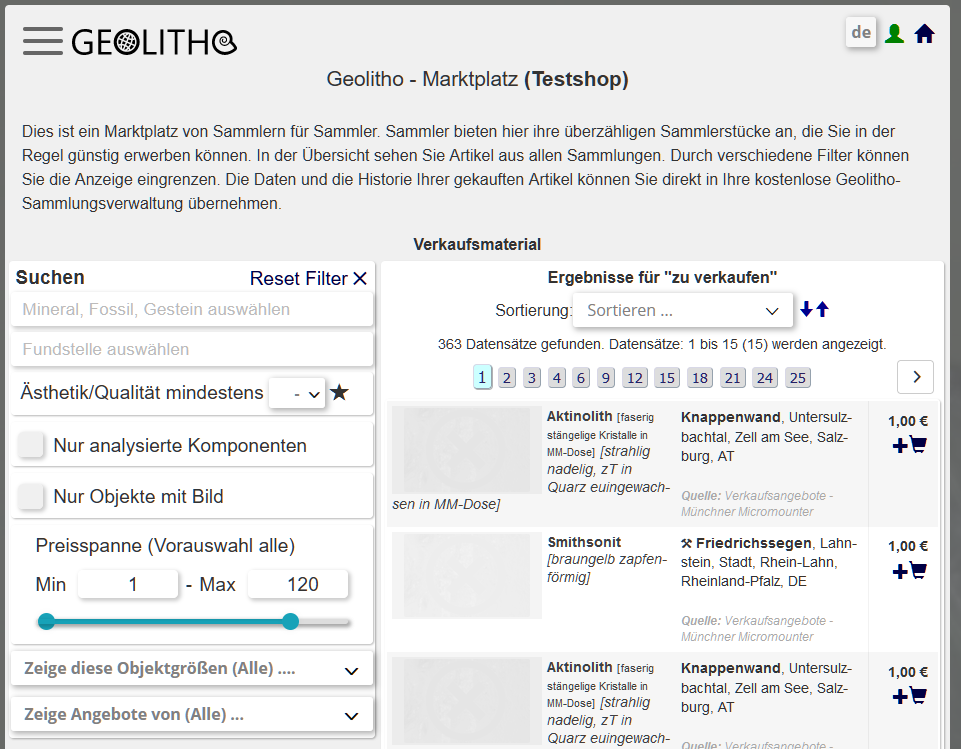The image size is (961, 749).
Task: Add first Aktinolith to shopping cart
Action: click(909, 445)
